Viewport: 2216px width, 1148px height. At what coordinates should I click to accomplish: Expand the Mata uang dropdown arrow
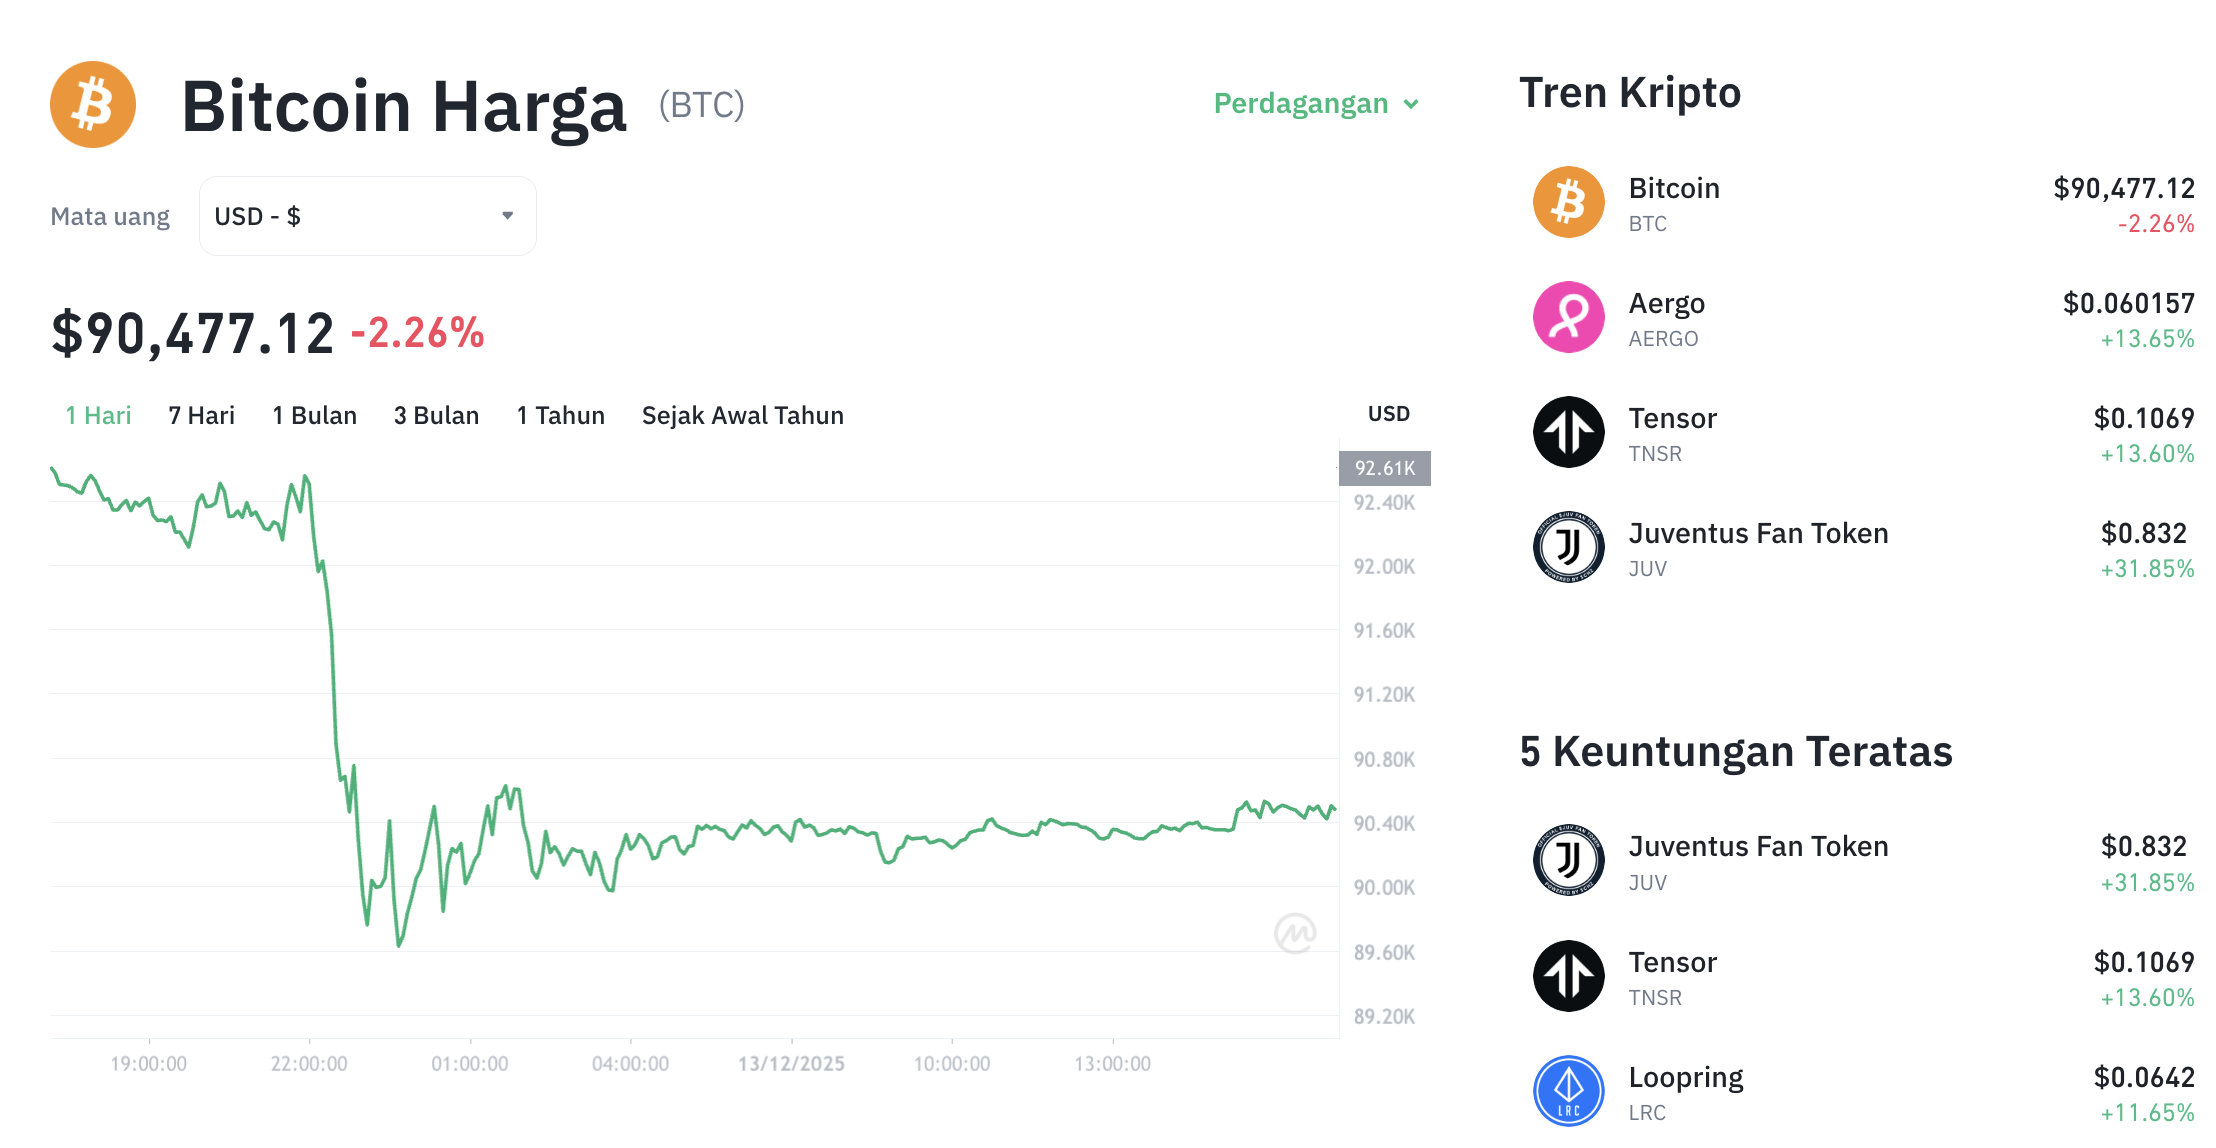point(508,215)
